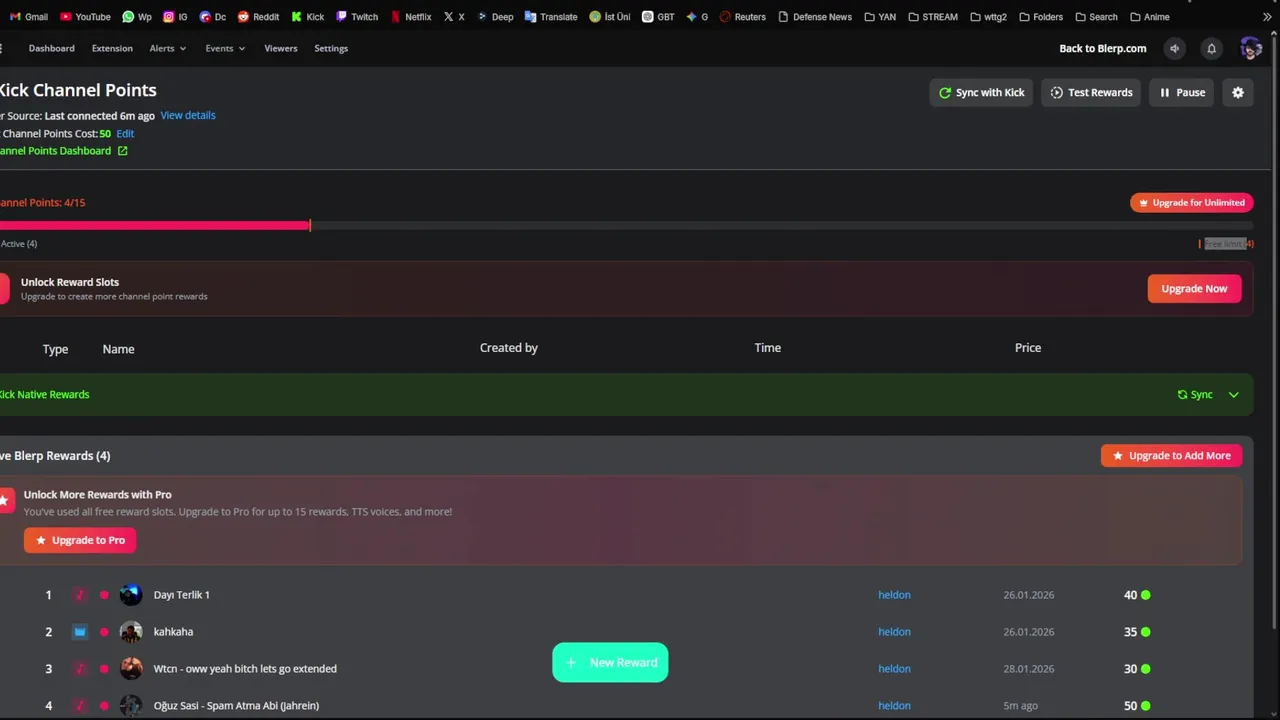1280x720 pixels.
Task: Open the user profile avatar menu
Action: coord(1250,48)
